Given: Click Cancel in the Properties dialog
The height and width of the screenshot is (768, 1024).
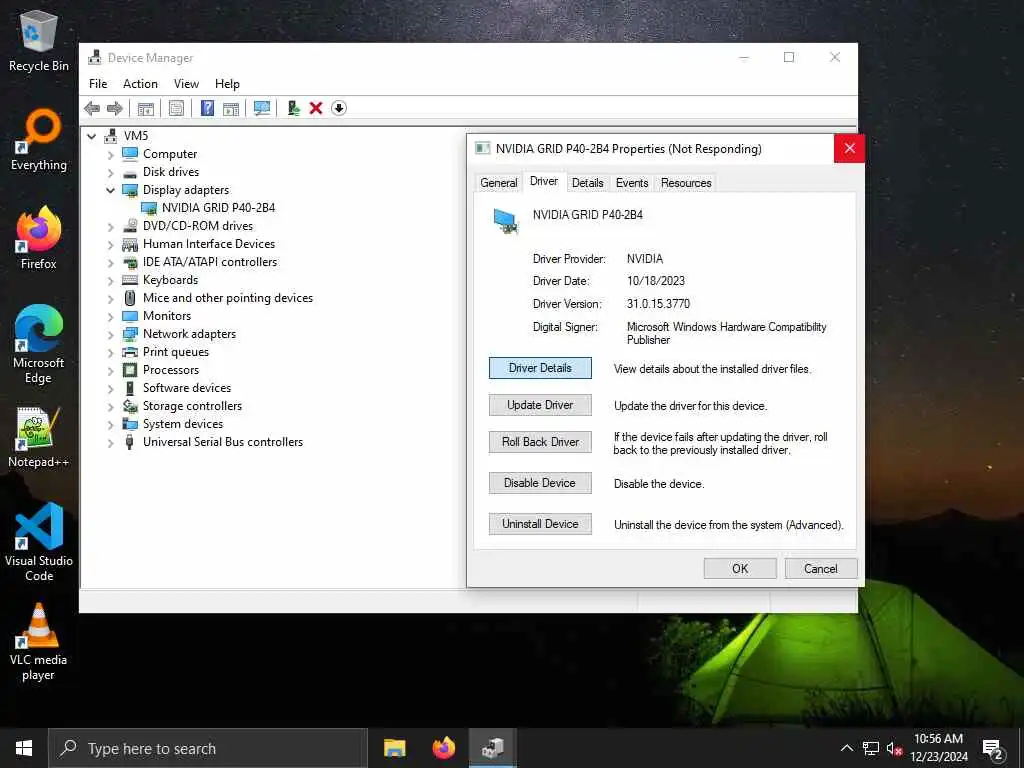Looking at the screenshot, I should tap(821, 569).
